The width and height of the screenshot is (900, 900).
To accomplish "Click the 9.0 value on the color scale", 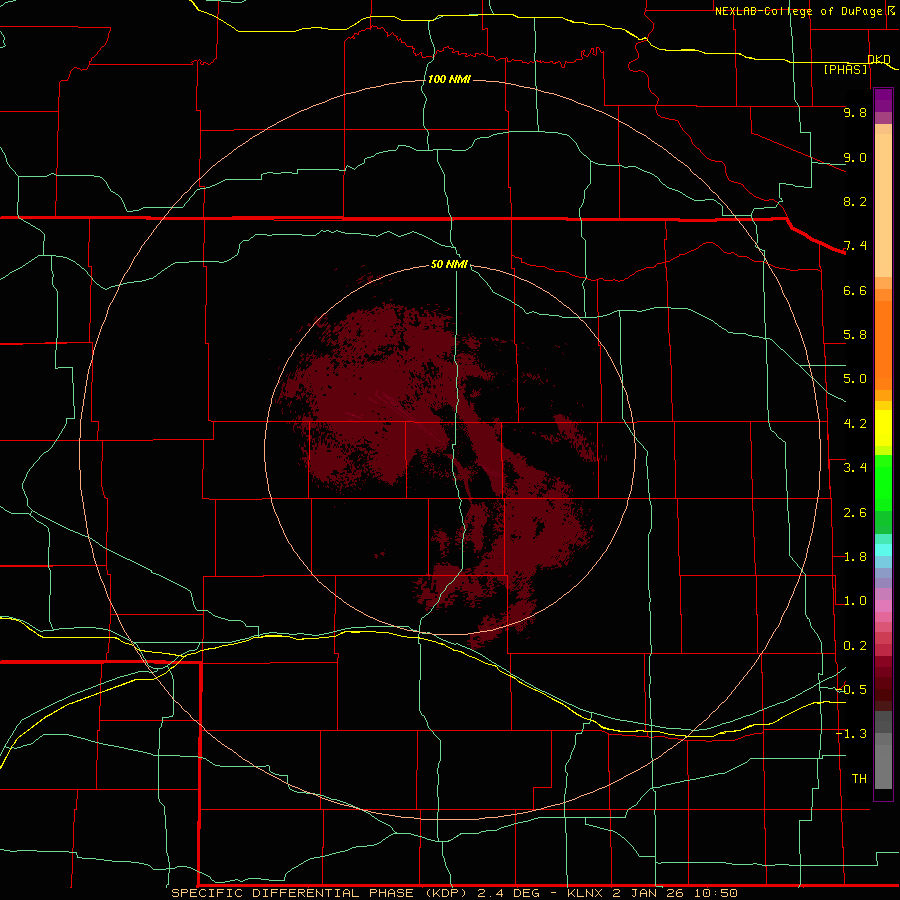I will pyautogui.click(x=855, y=157).
